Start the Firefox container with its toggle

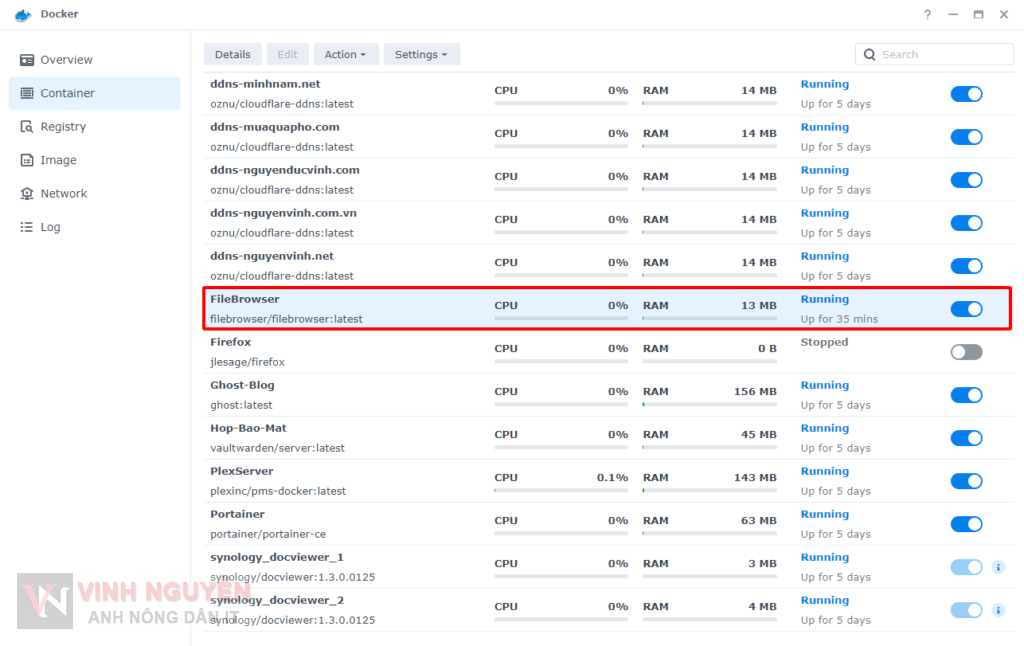point(966,352)
